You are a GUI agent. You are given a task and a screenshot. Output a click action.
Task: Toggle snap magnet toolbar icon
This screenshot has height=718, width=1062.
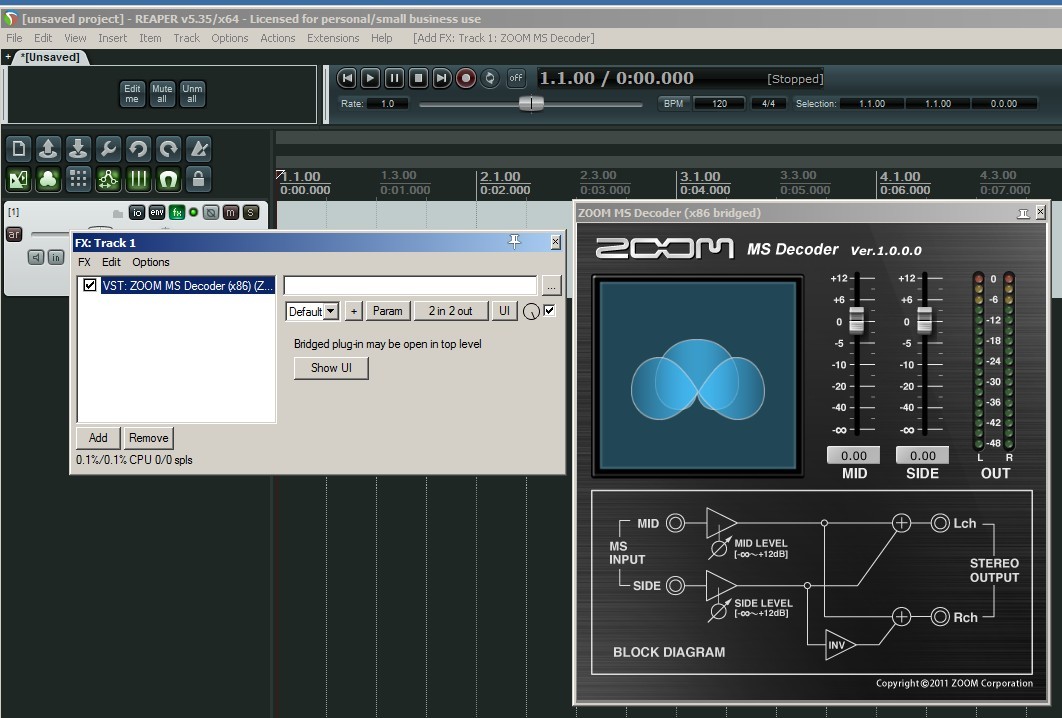tap(168, 180)
